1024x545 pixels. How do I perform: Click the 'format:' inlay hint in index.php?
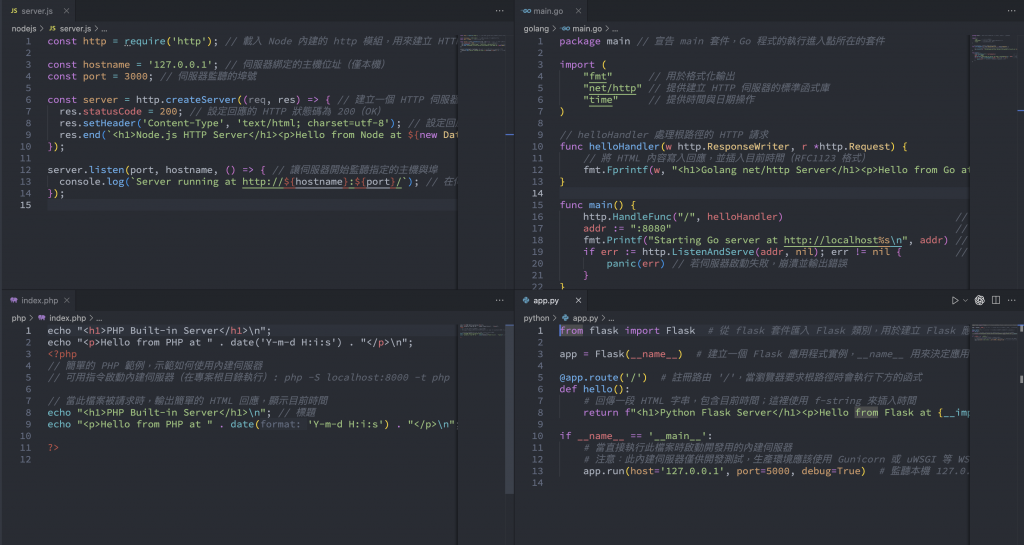(x=281, y=424)
